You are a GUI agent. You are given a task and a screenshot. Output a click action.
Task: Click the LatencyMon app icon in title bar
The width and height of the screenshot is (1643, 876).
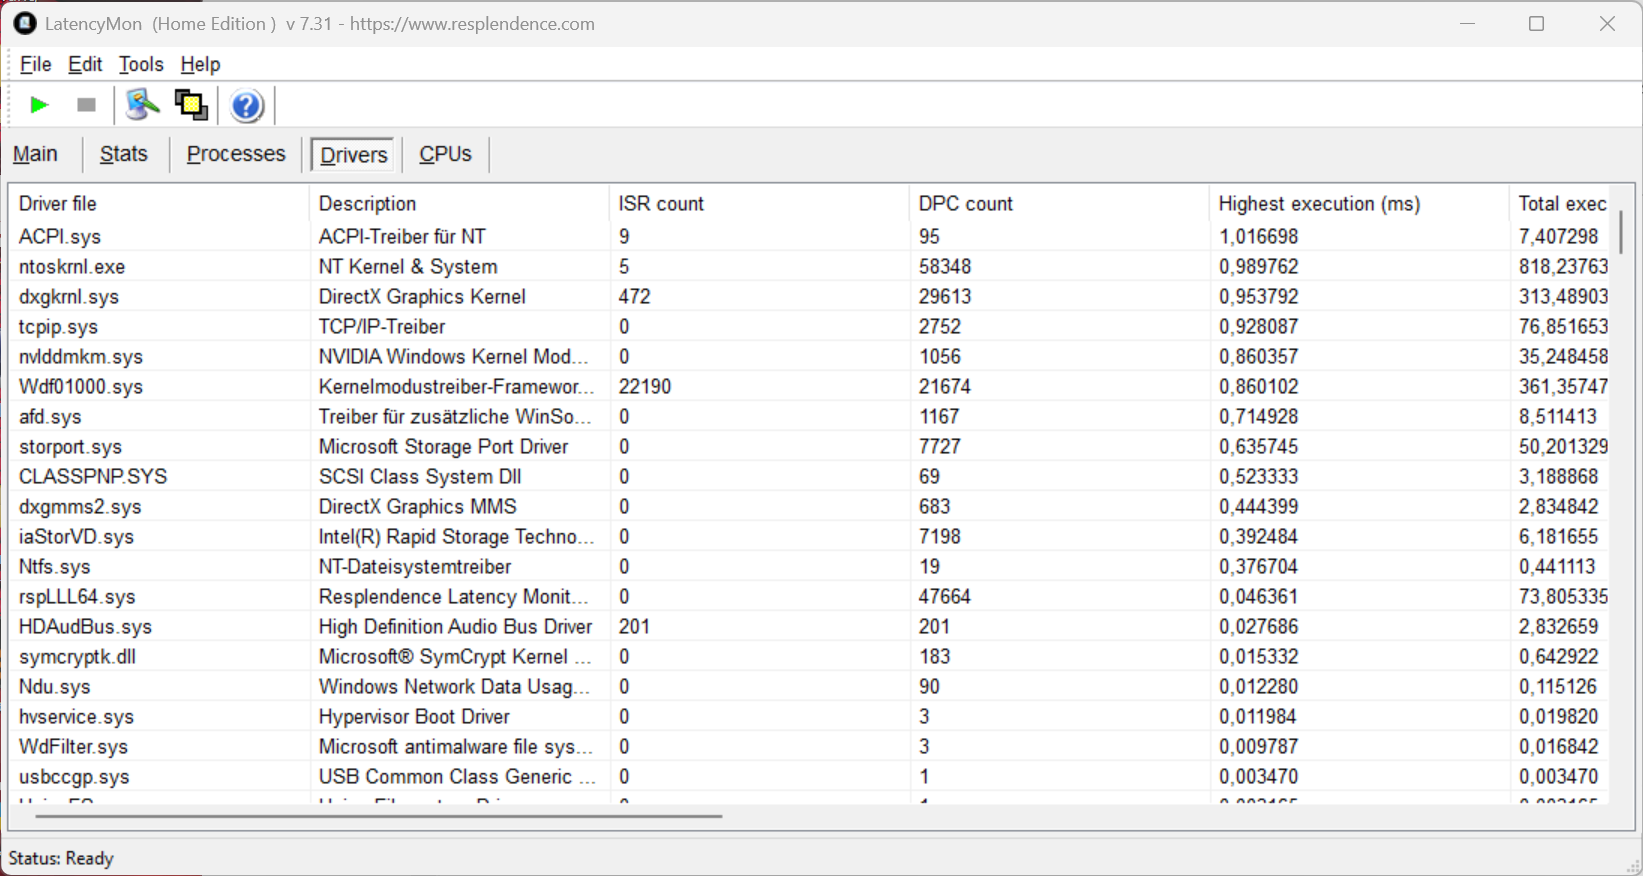tap(24, 23)
